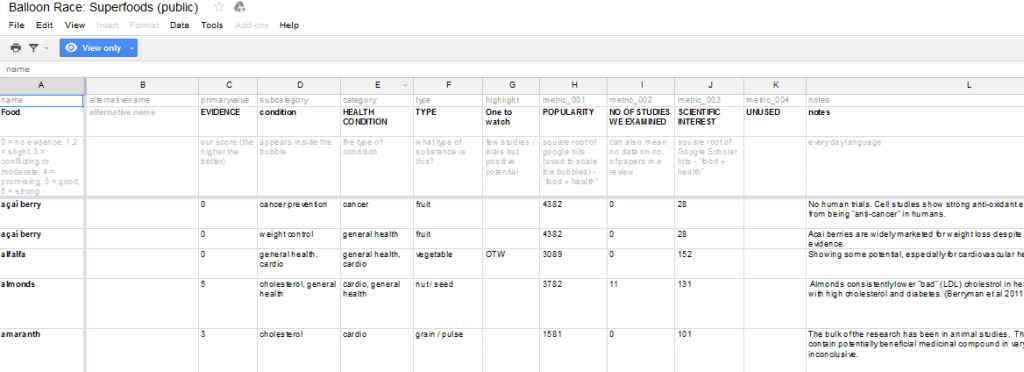Click the EVIDENCE header cell
This screenshot has height=372, width=1024.
[228, 121]
